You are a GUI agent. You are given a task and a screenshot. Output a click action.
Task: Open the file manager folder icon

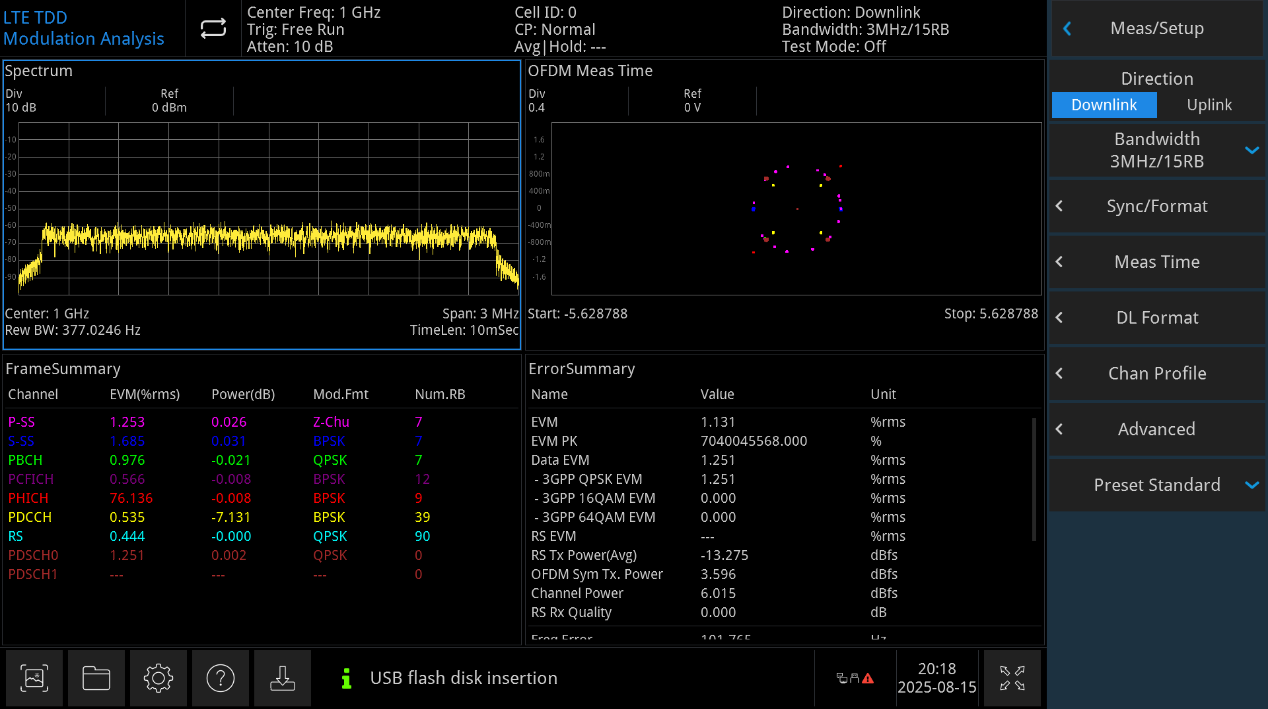pyautogui.click(x=96, y=678)
